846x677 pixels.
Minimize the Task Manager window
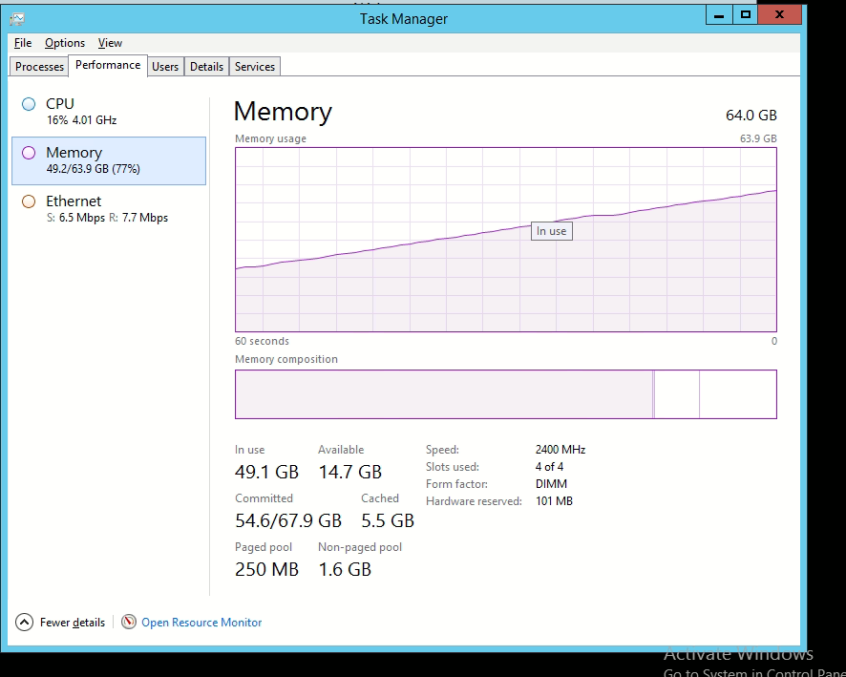(719, 15)
